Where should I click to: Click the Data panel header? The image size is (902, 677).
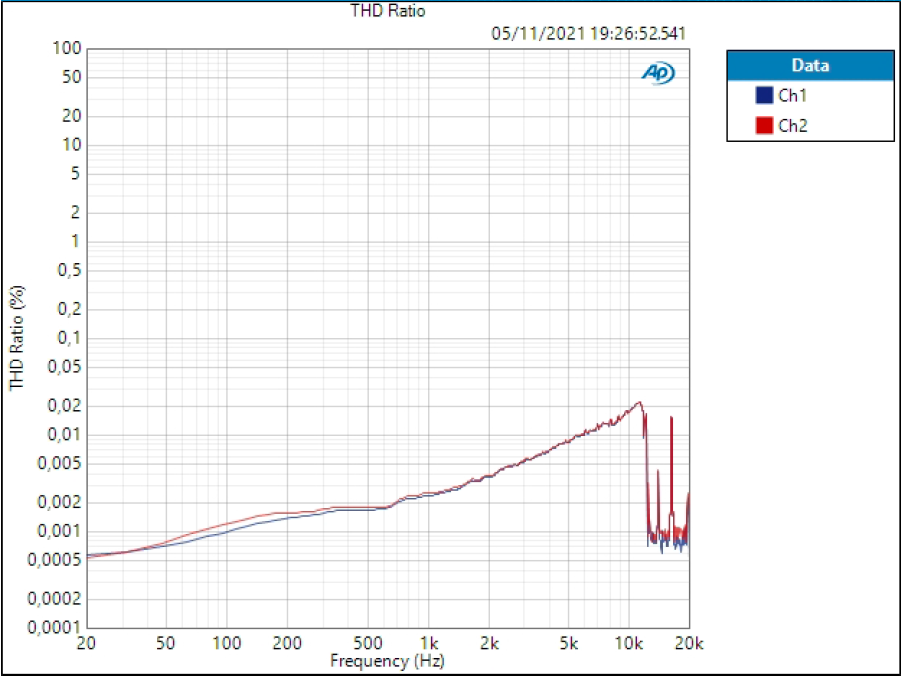coord(808,65)
